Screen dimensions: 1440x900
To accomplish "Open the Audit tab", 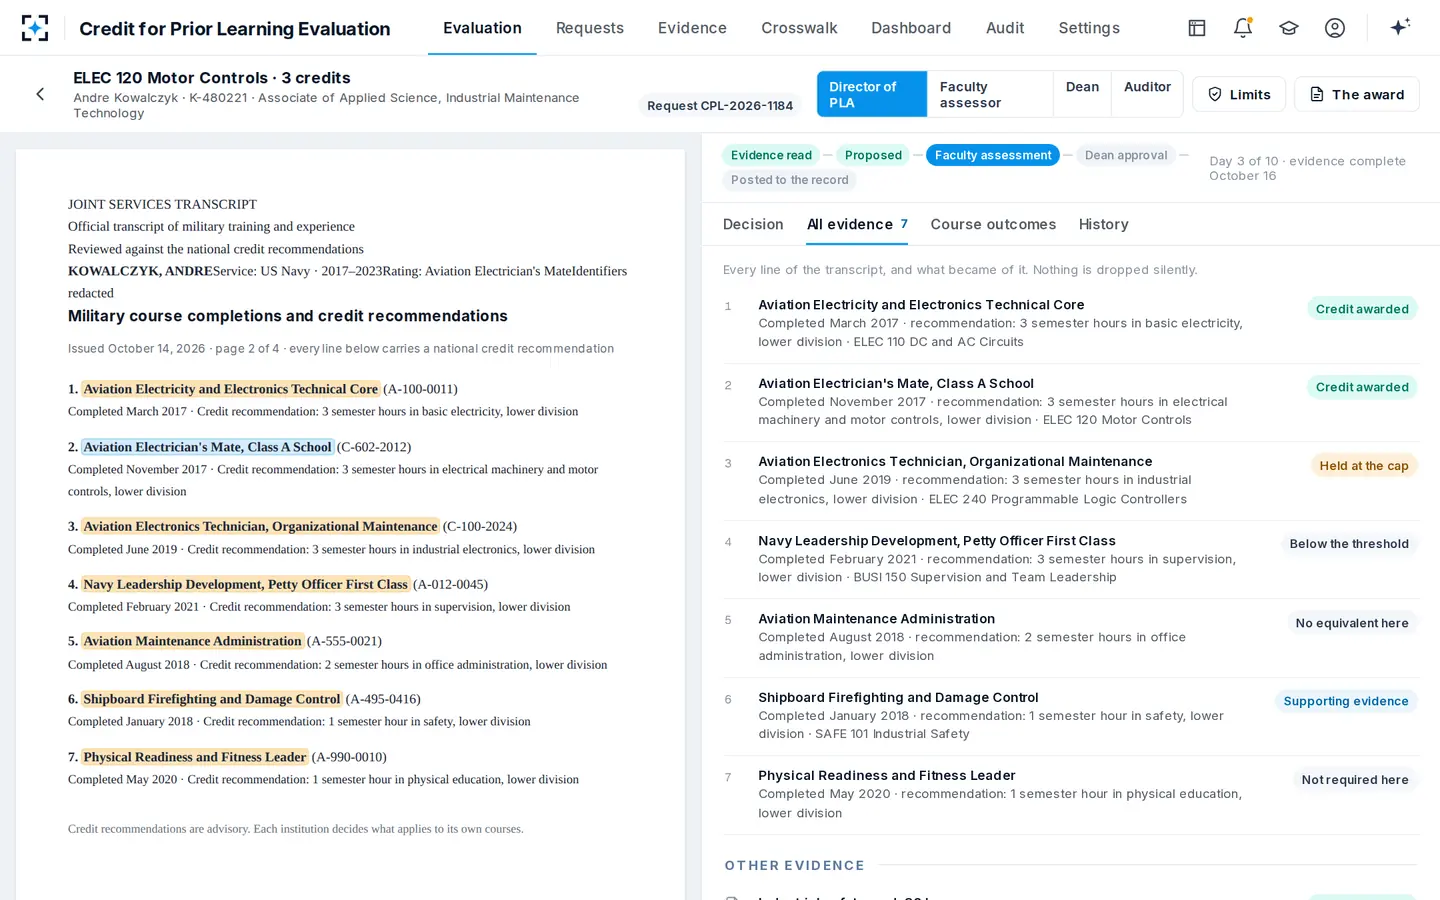I will (x=1005, y=28).
